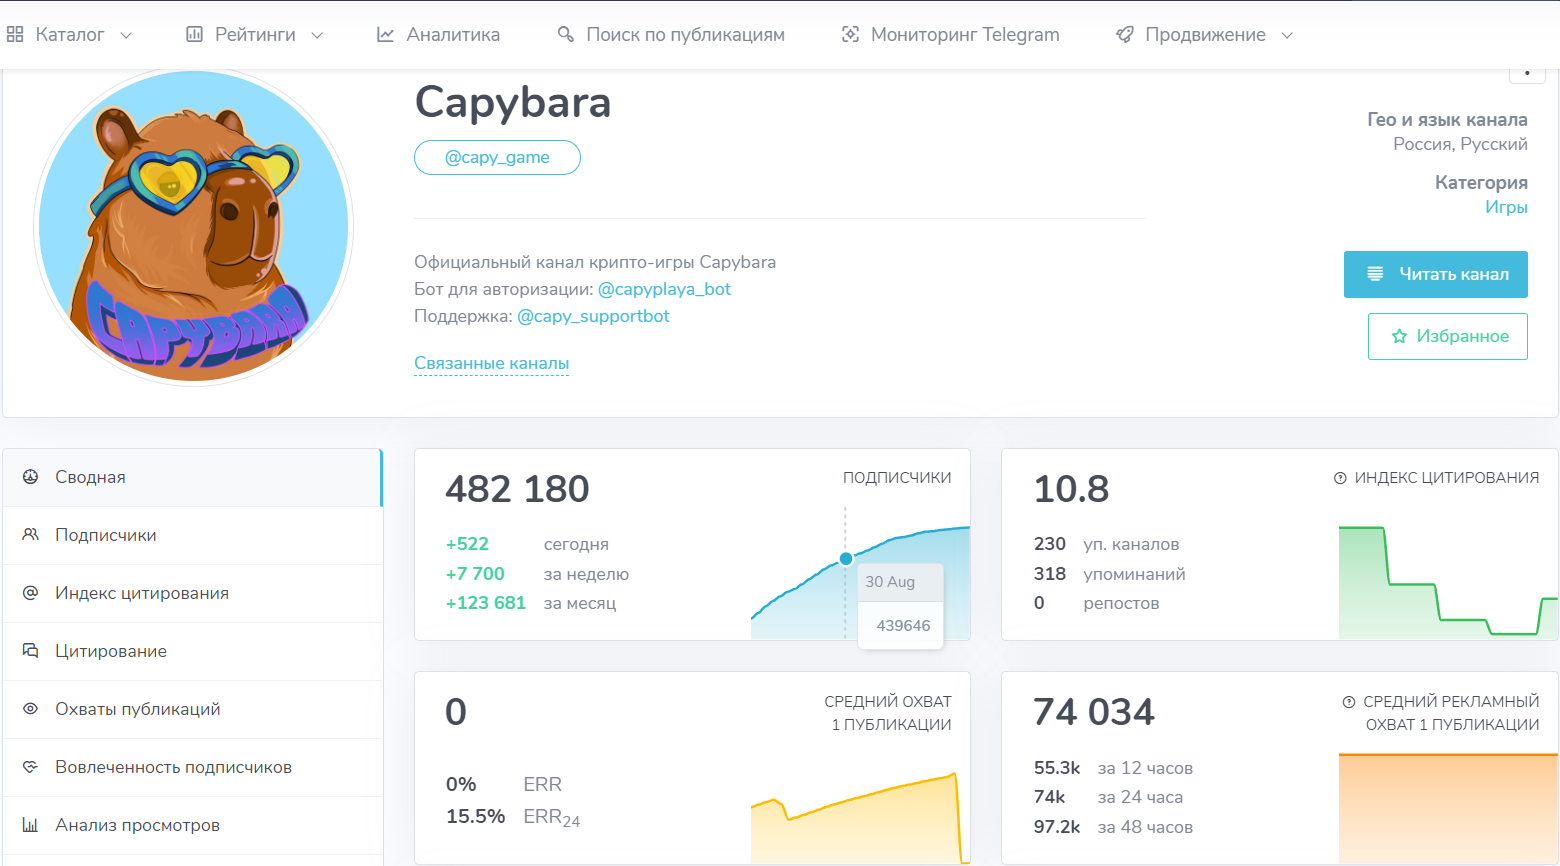Image resolution: width=1560 pixels, height=866 pixels.
Task: Click the Анализ просмотров bar-chart icon
Action: [31, 825]
